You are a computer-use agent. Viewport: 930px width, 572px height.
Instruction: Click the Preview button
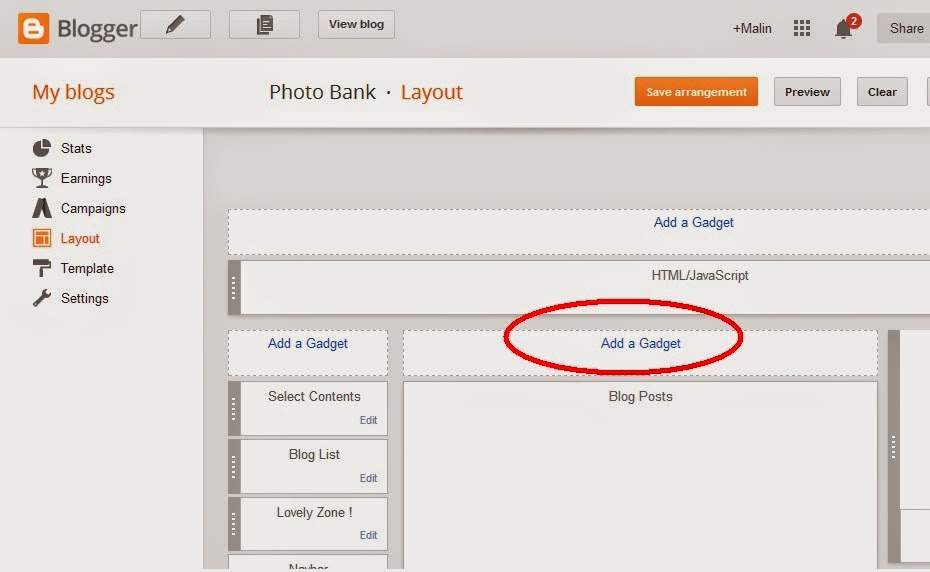(x=807, y=92)
